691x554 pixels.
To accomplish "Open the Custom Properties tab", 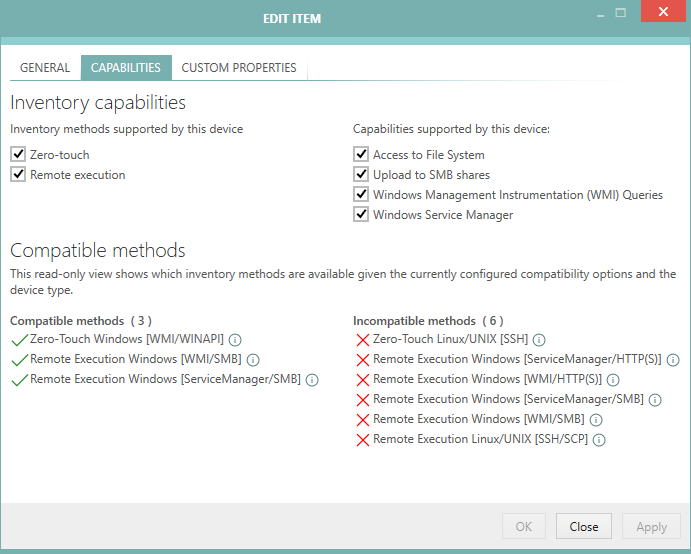I will (x=239, y=68).
